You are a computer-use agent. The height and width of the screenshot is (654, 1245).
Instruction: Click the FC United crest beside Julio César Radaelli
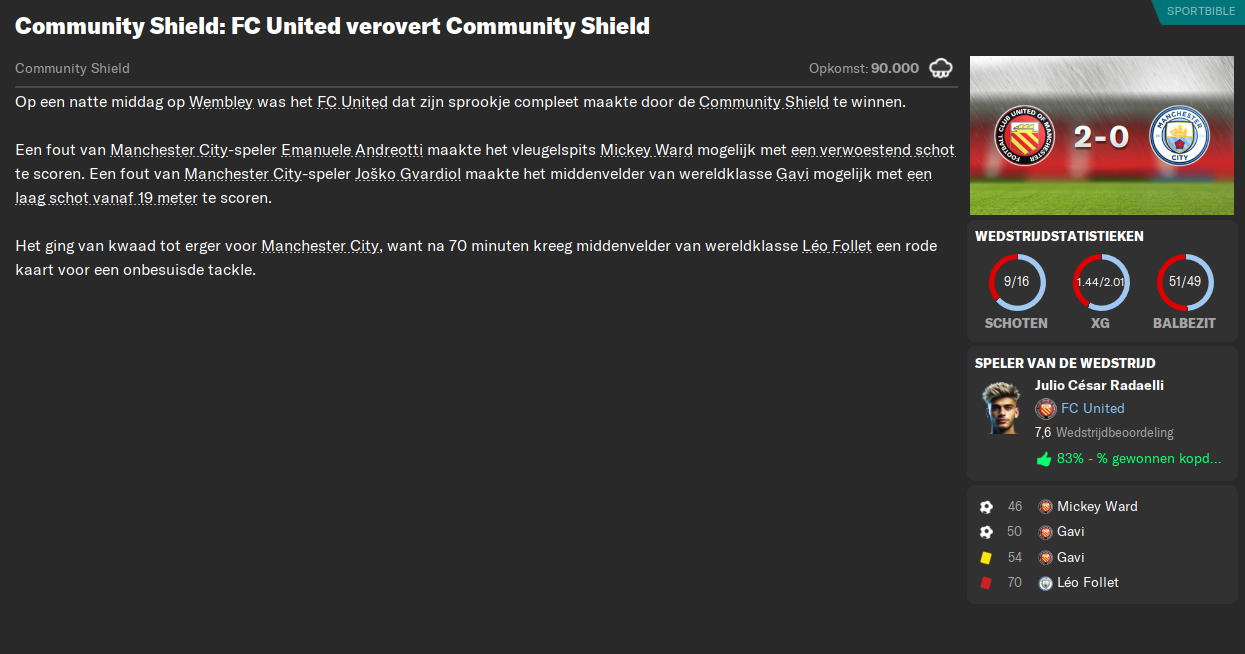tap(1047, 408)
